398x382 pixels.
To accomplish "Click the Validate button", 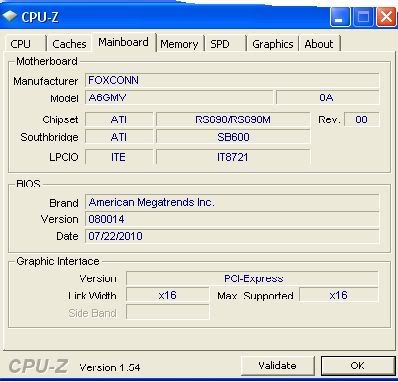I will pos(277,366).
